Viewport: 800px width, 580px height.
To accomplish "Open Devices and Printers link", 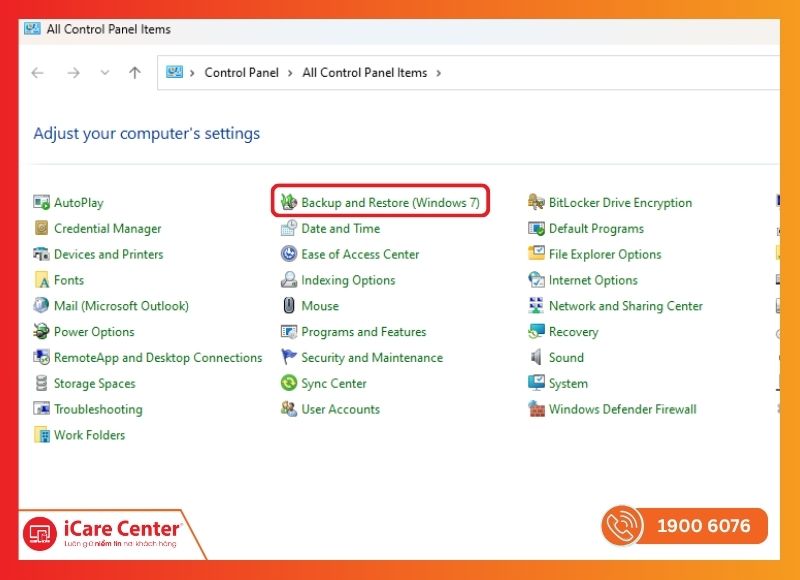I will 108,255.
